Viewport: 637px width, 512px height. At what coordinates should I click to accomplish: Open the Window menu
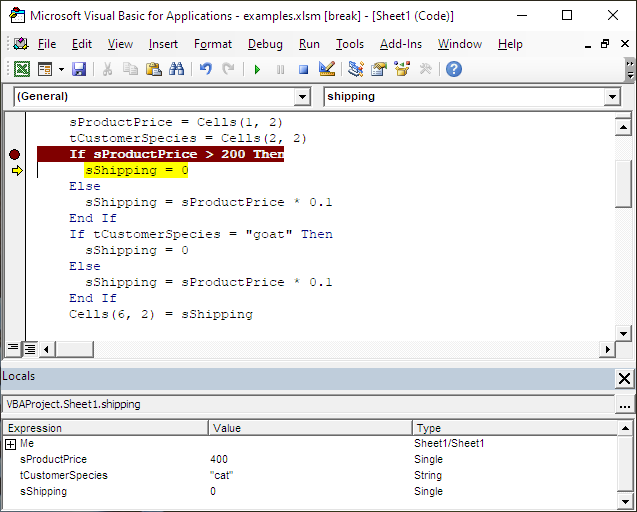460,44
